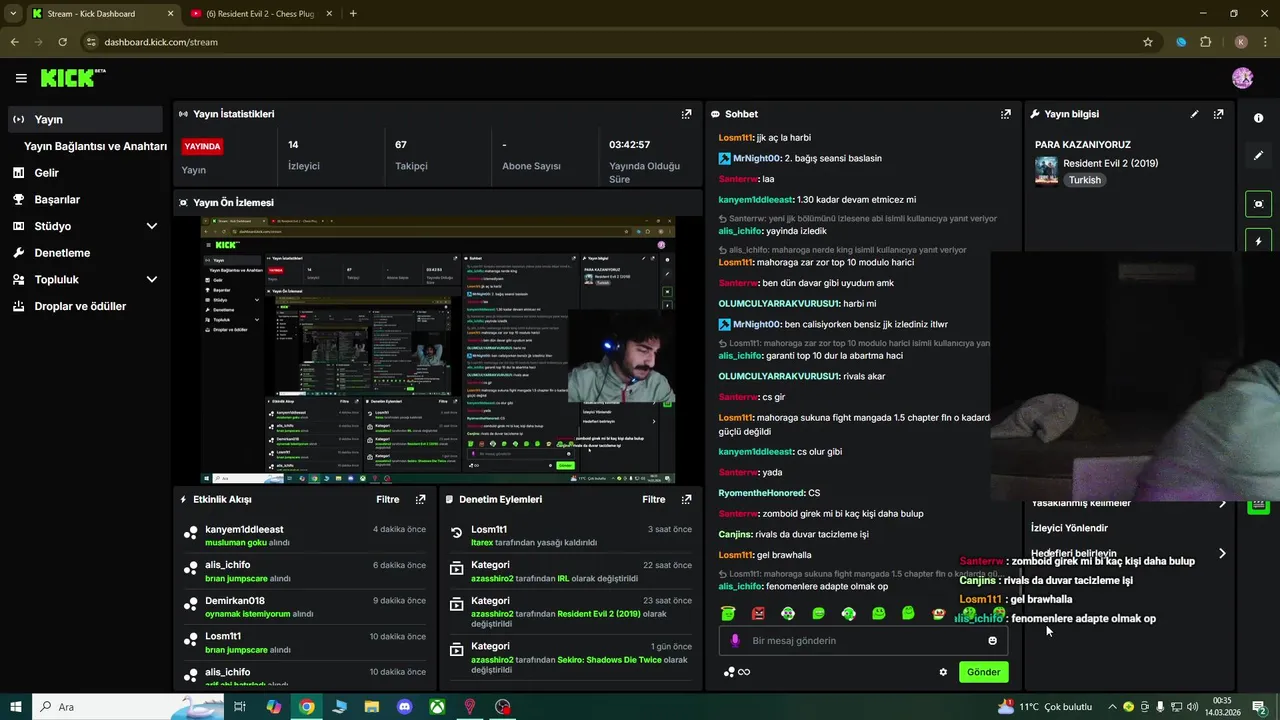Open the notification center in taskbar
The image size is (1280, 720).
[1260, 707]
